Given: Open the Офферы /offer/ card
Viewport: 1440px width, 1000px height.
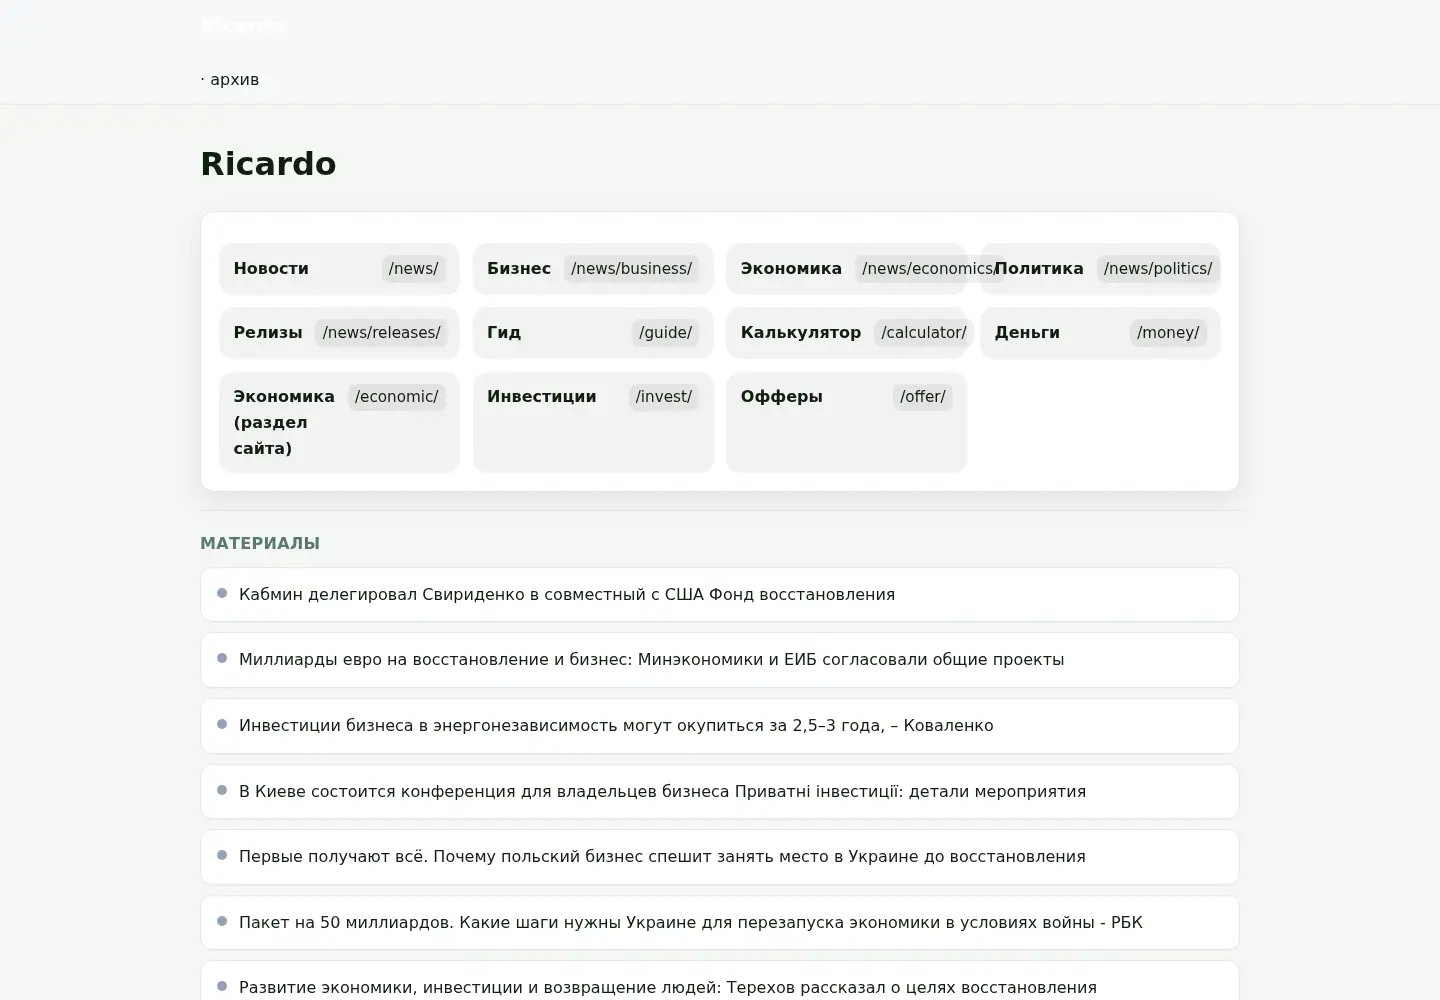Looking at the screenshot, I should (847, 422).
